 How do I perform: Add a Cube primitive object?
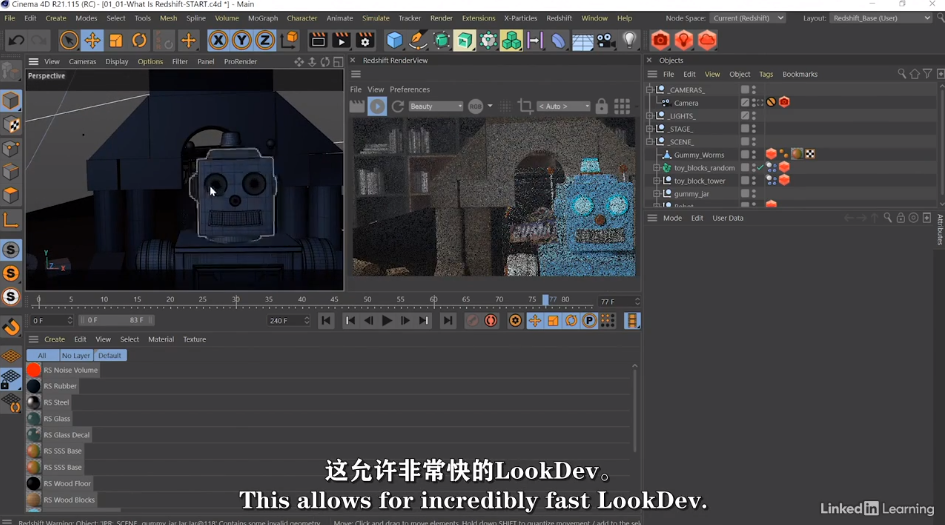coord(394,40)
